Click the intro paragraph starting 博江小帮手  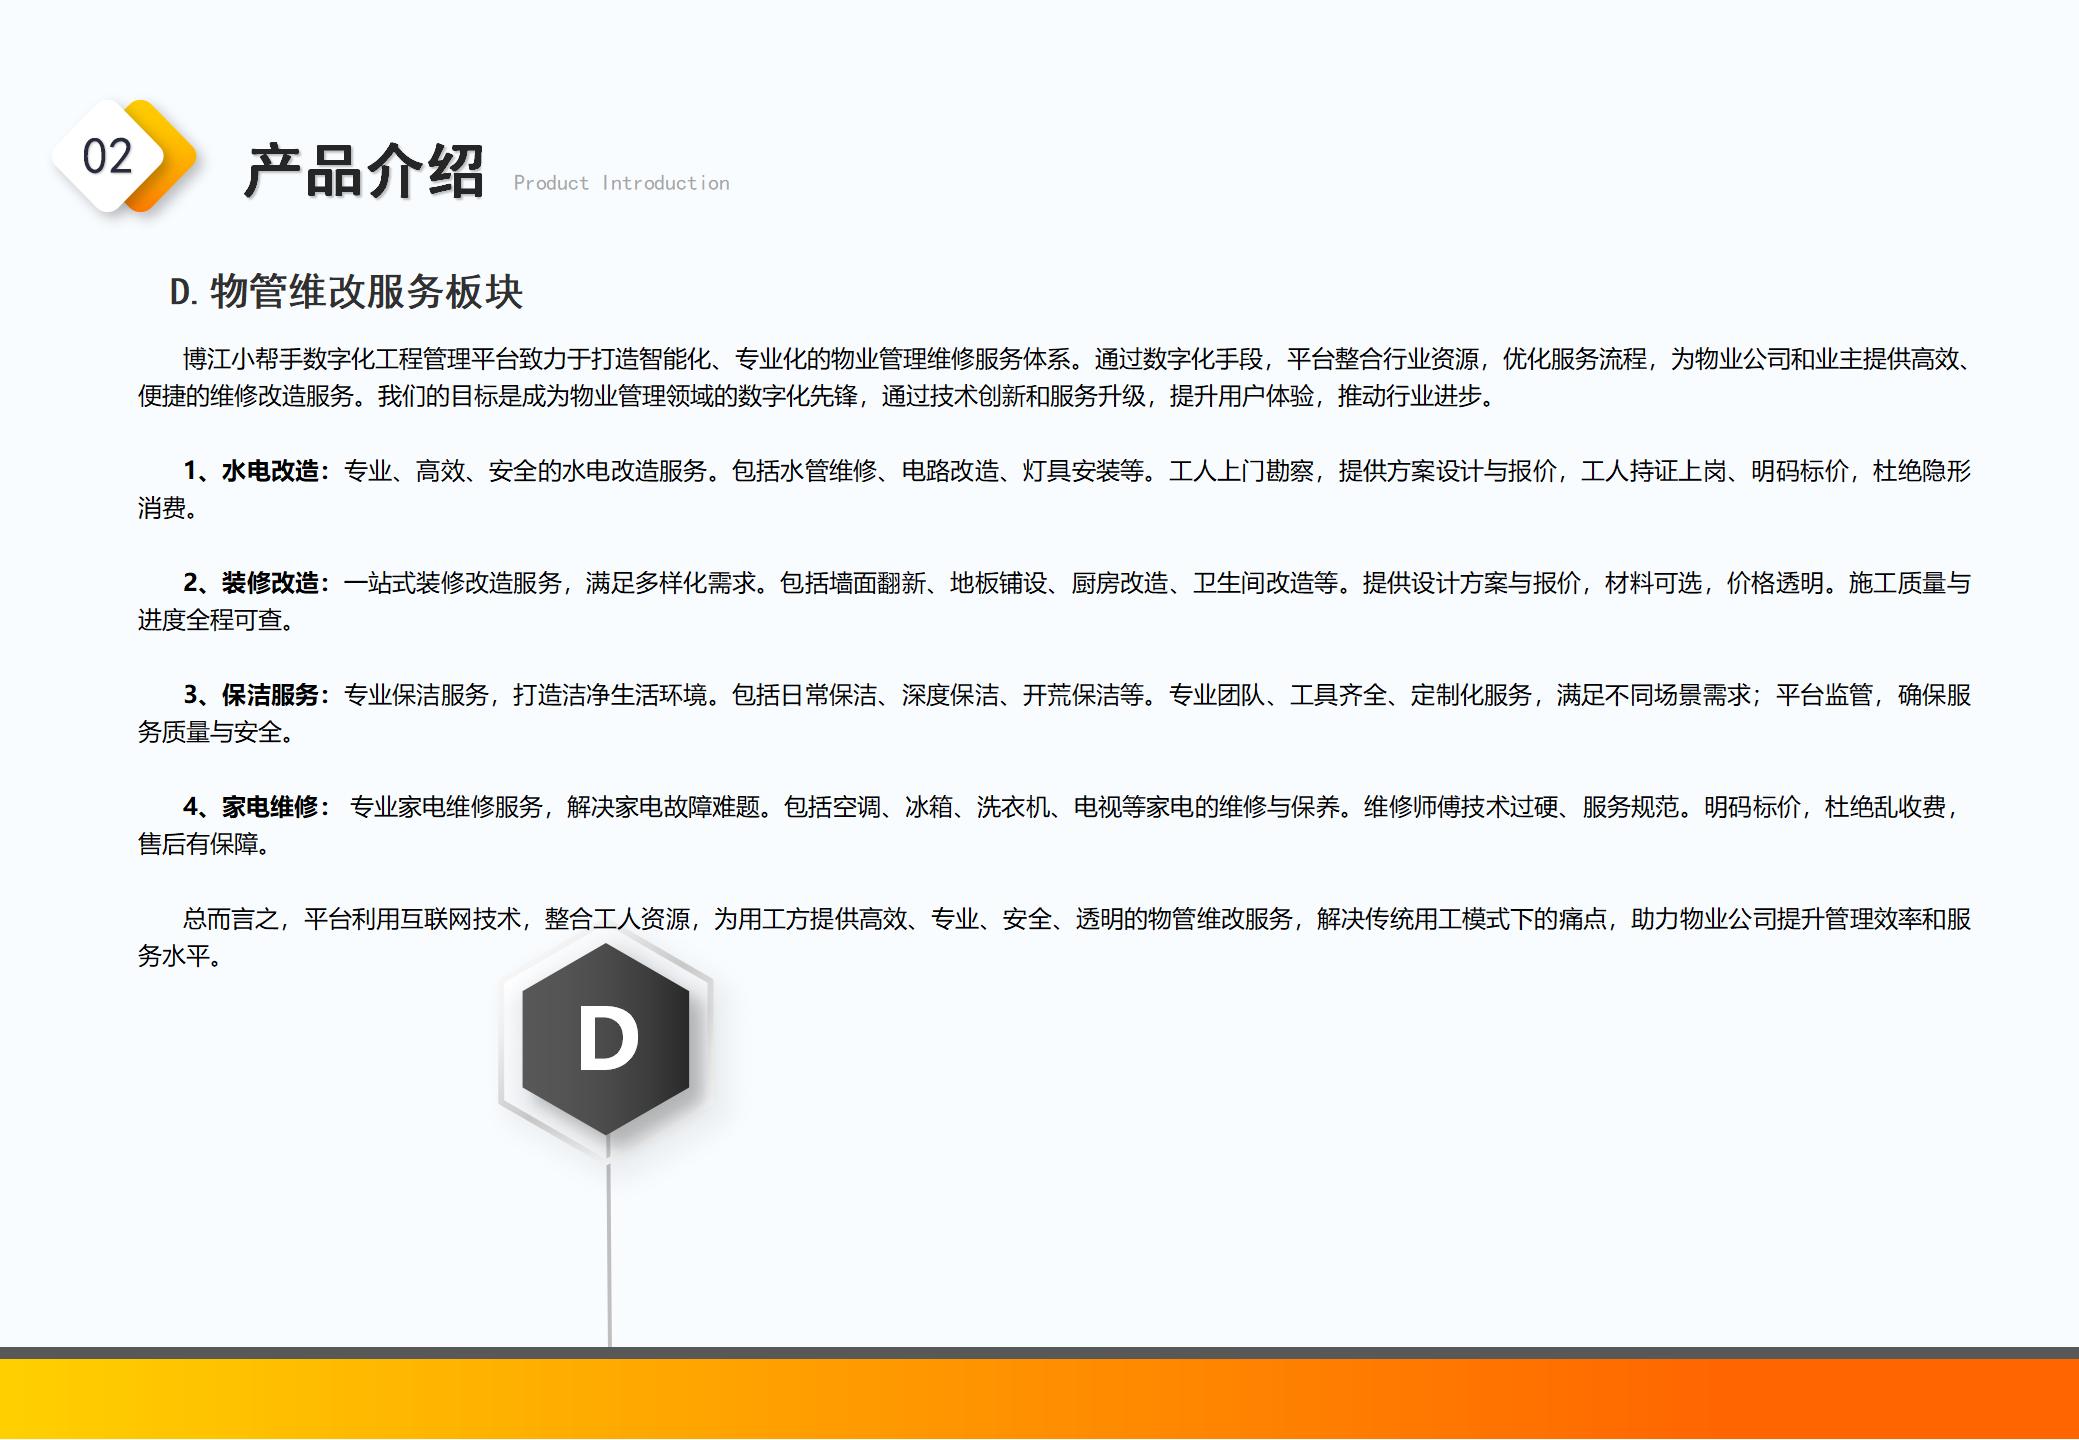click(x=1055, y=377)
